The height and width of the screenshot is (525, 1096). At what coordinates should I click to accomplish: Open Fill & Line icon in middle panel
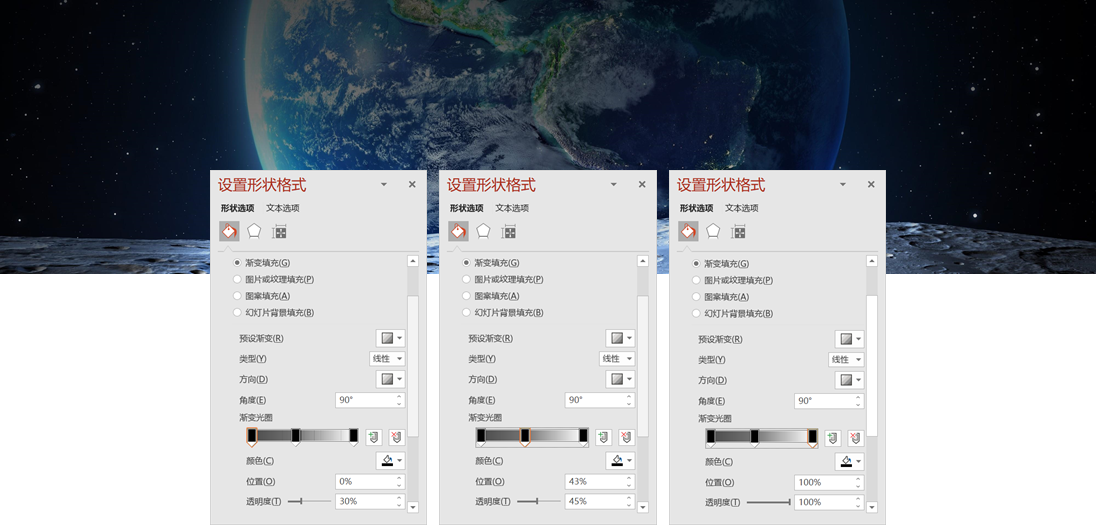point(459,231)
